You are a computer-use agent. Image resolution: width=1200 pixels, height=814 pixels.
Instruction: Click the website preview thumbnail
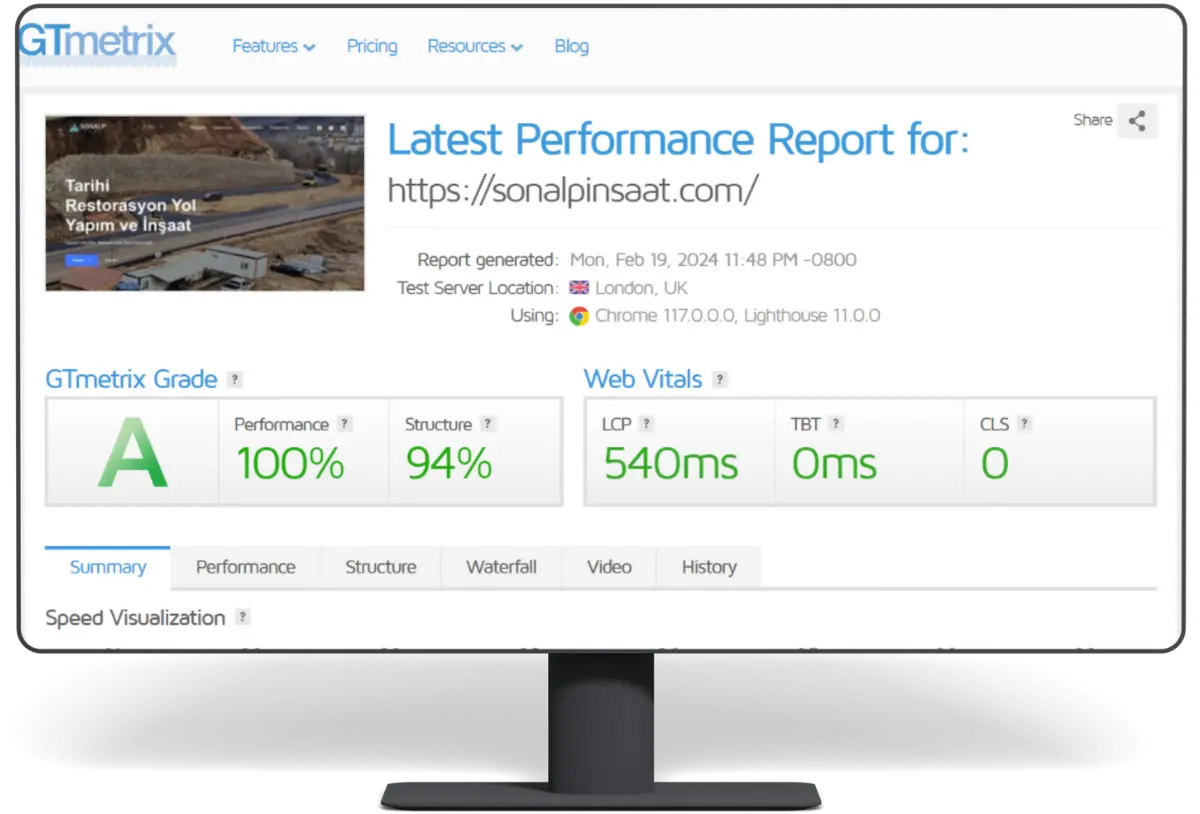[204, 202]
